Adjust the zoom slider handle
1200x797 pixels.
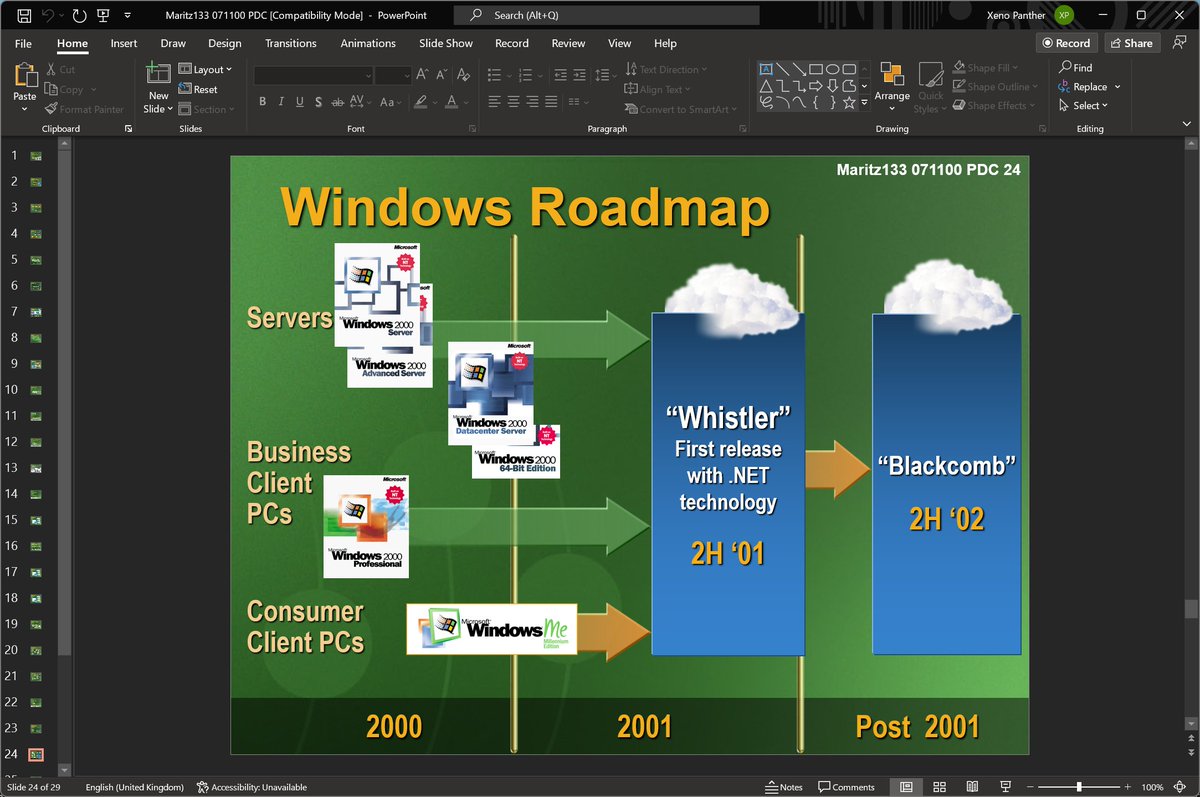(1078, 787)
